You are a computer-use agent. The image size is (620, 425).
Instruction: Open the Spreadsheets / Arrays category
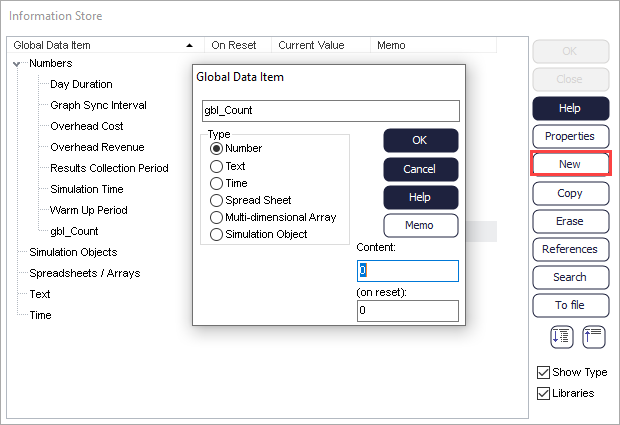click(x=84, y=273)
